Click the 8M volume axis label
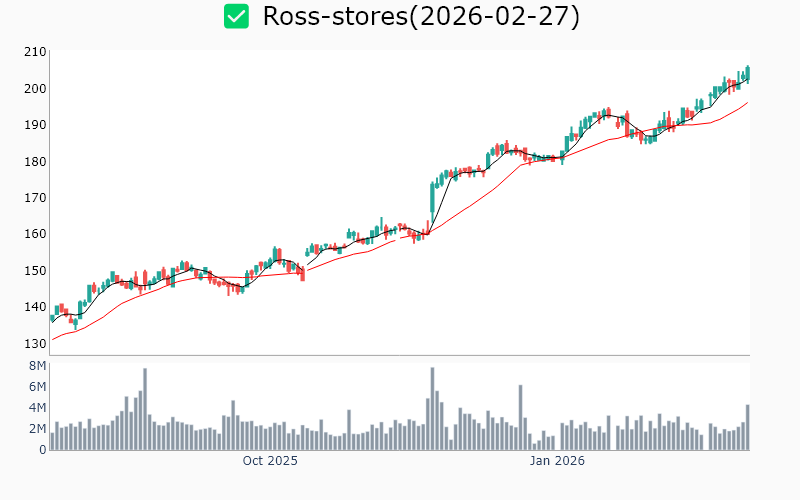 tap(37, 366)
